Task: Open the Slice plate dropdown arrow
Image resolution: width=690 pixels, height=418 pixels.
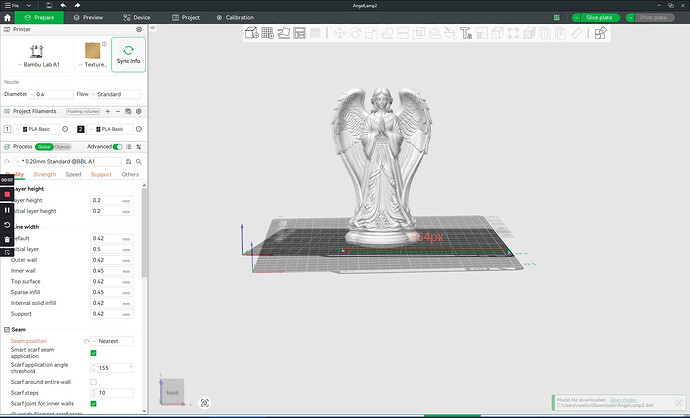Action: coord(576,18)
